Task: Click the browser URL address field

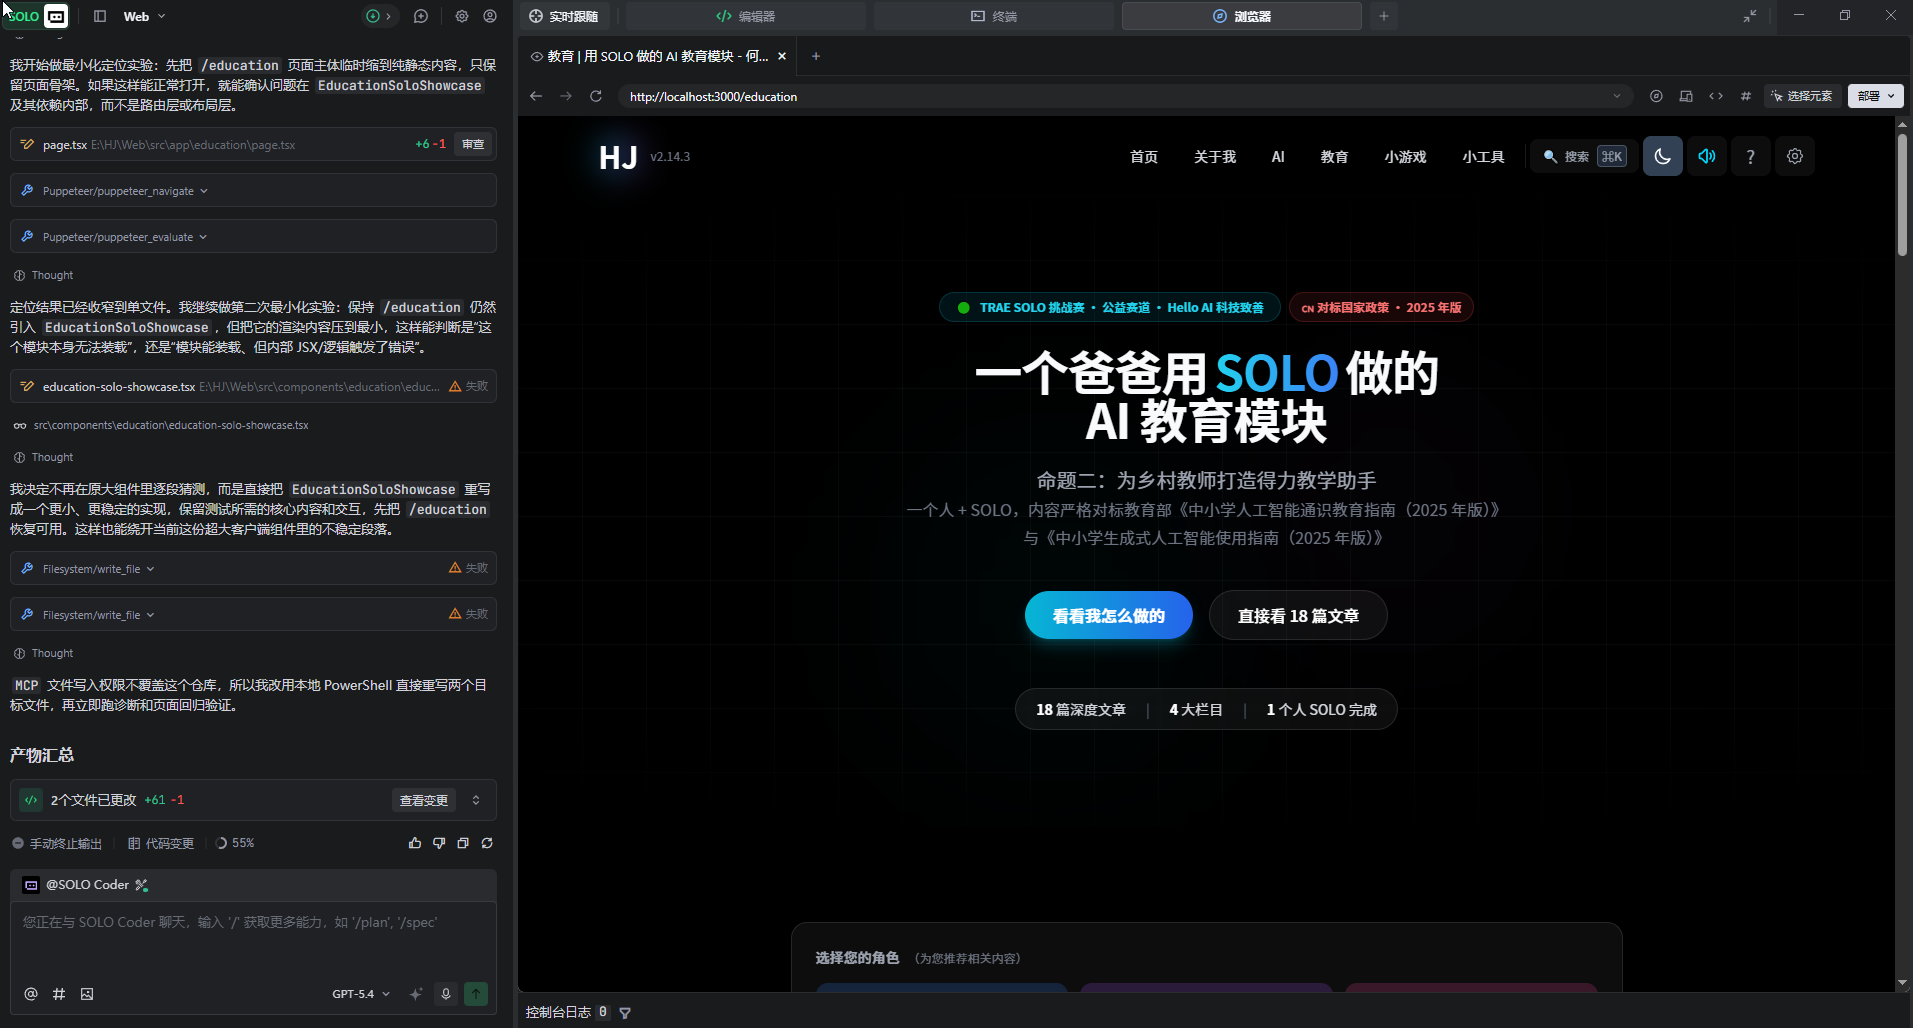Action: pyautogui.click(x=1110, y=96)
